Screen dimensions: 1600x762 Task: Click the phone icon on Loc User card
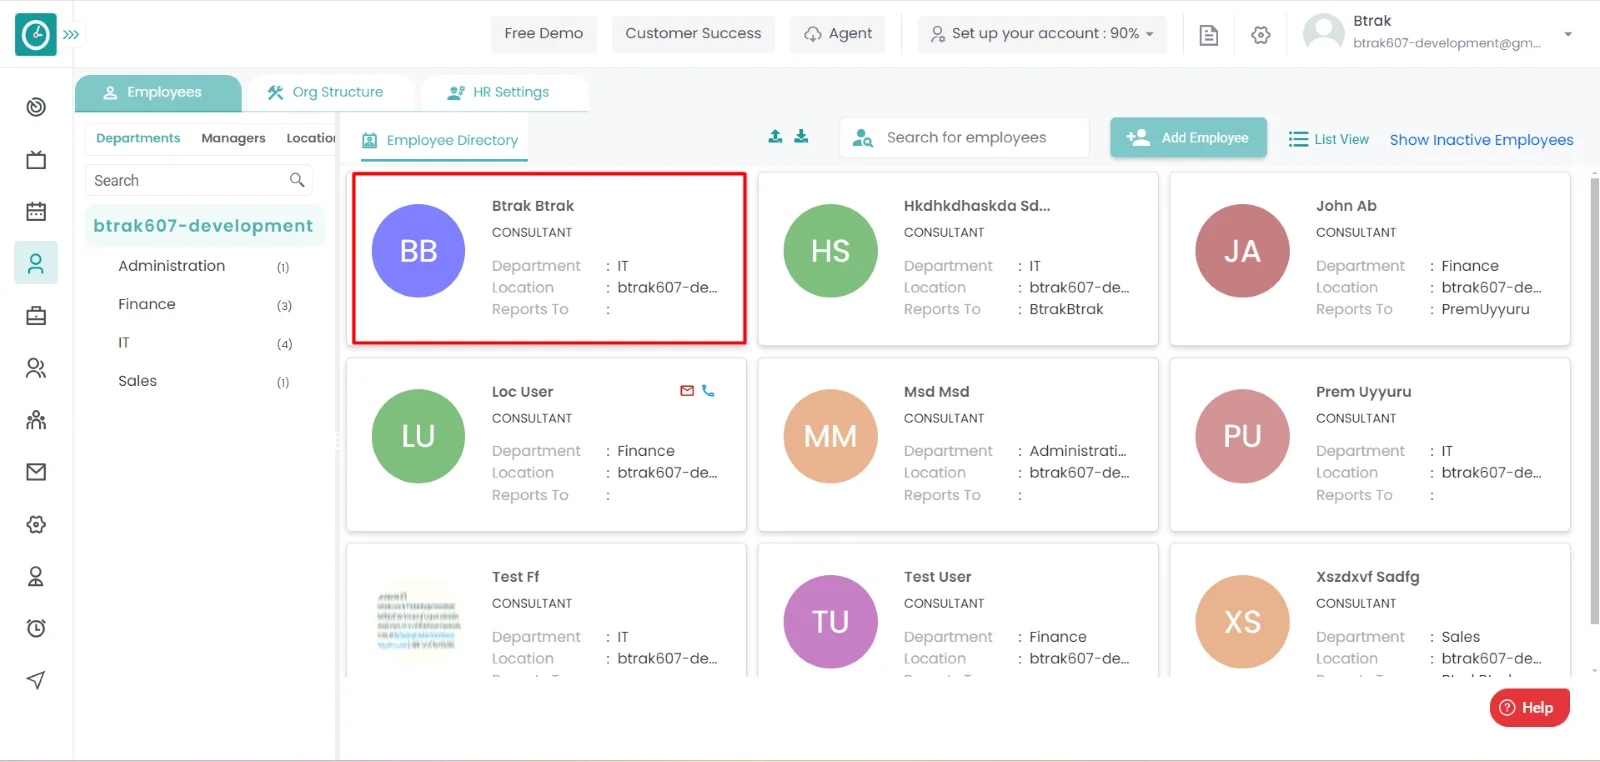point(708,391)
